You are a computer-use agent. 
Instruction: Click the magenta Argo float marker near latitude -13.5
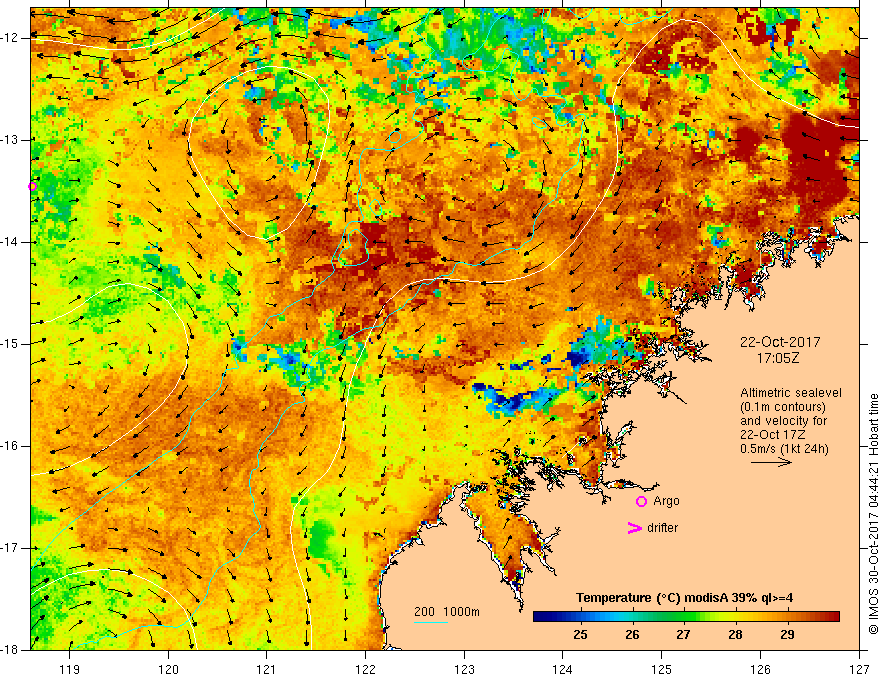tap(33, 186)
